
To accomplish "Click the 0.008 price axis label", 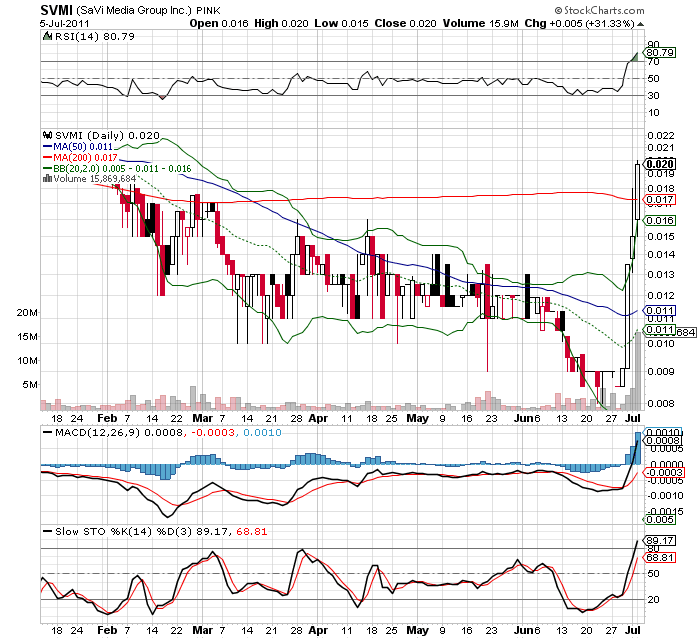I will (661, 403).
